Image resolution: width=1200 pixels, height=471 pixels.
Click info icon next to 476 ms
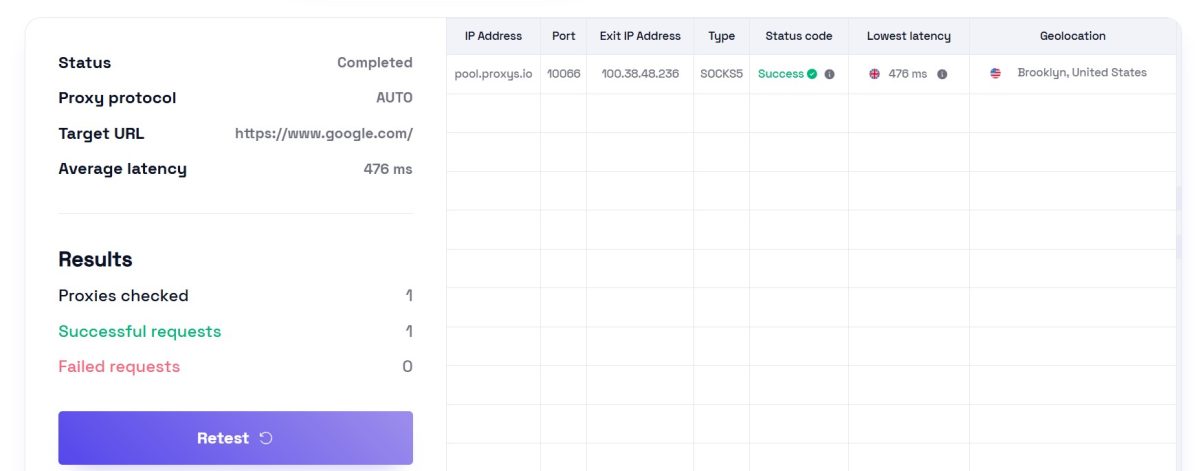coord(942,74)
